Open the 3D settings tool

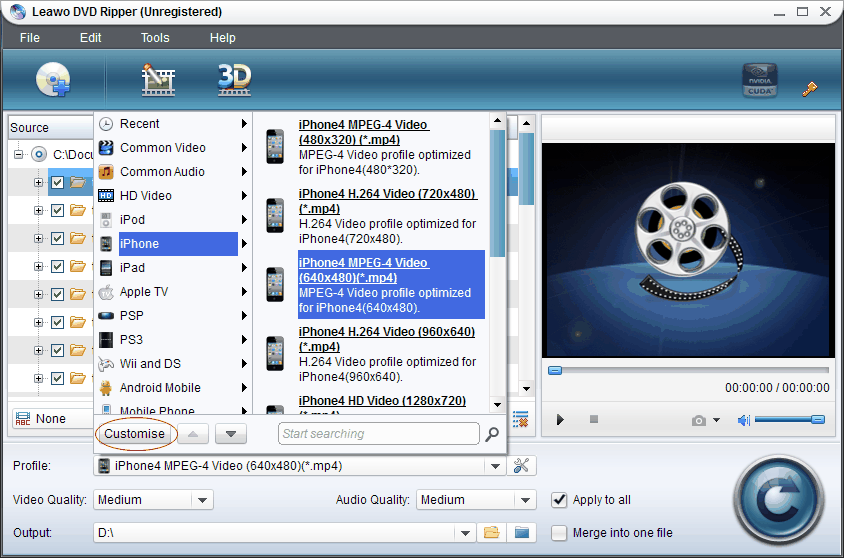coord(234,80)
